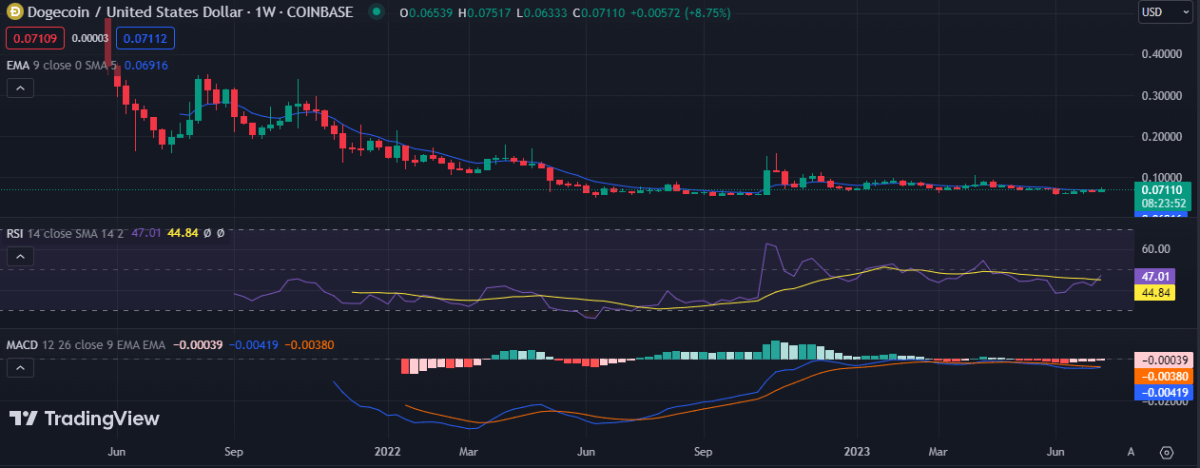The width and height of the screenshot is (1200, 468).
Task: Click the first Sep label on time axis
Action: click(235, 451)
